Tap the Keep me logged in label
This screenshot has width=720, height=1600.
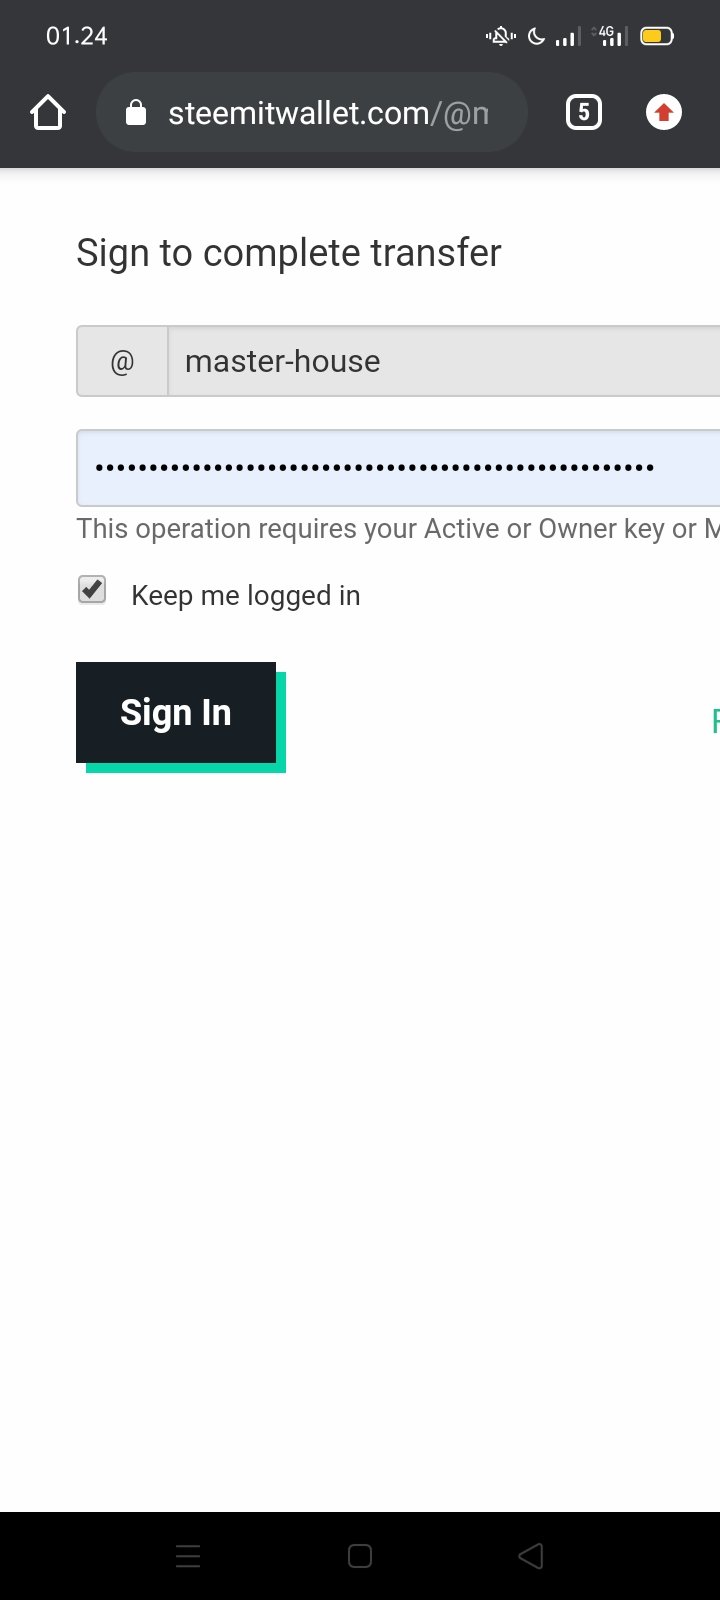246,596
